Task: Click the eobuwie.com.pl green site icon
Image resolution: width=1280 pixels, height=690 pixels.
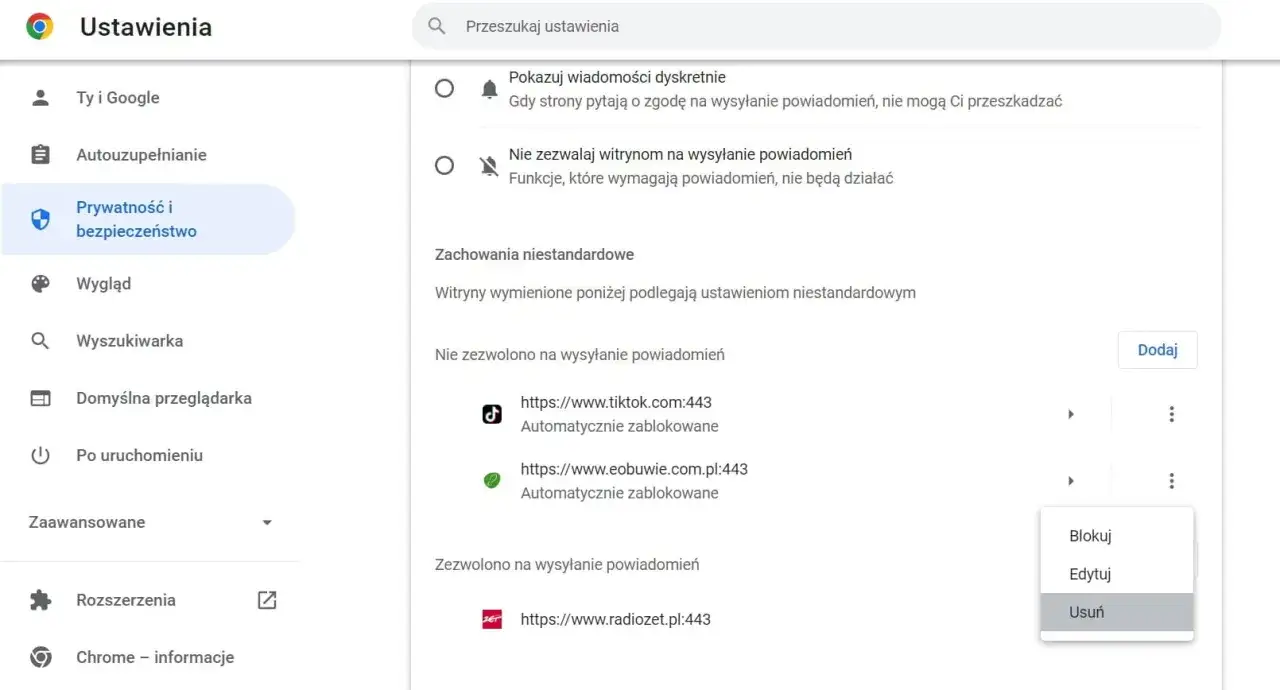Action: coord(491,480)
